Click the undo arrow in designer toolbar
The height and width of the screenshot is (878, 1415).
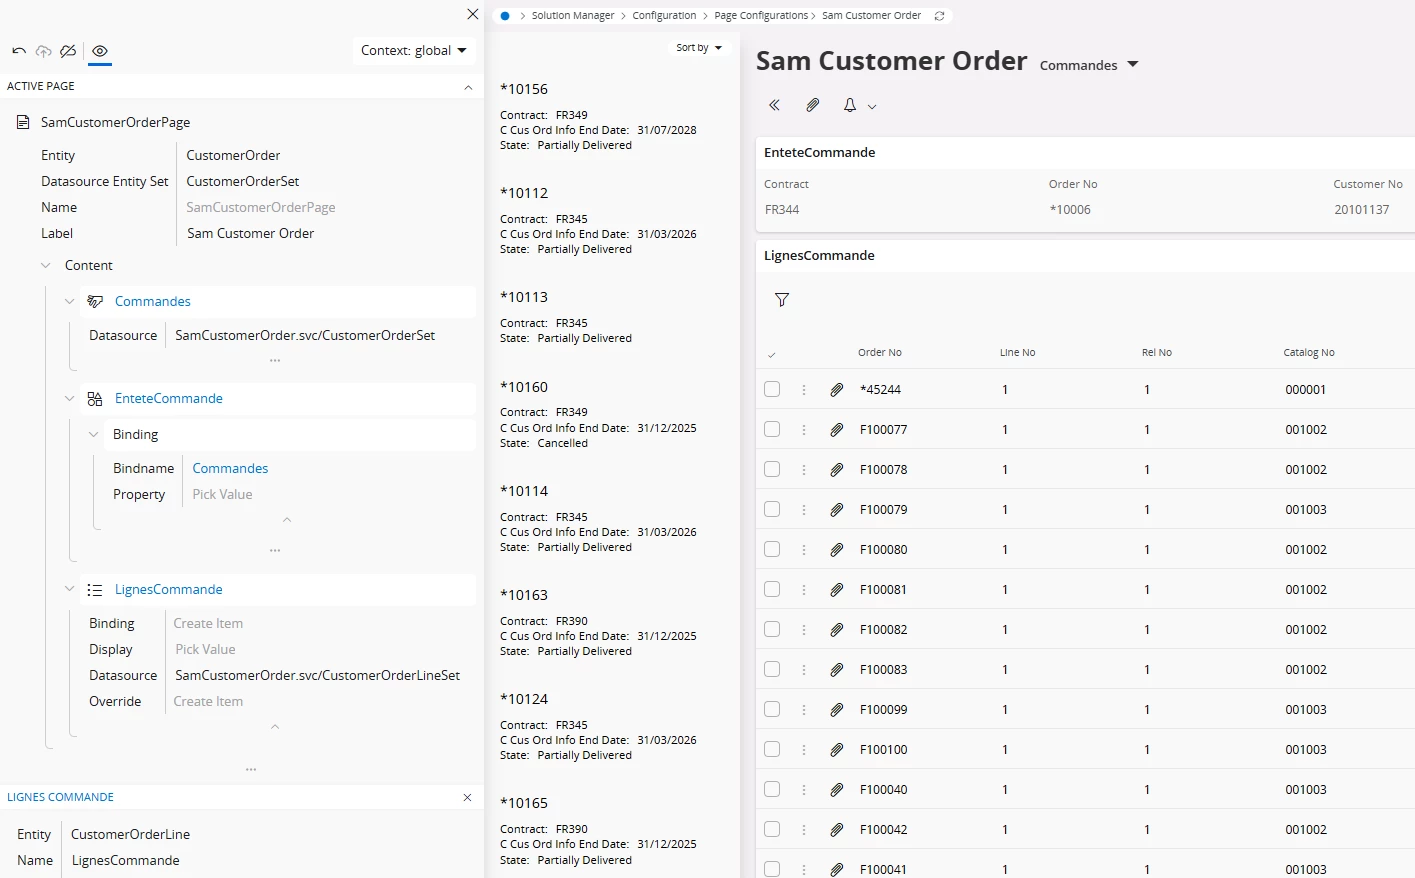pos(19,51)
